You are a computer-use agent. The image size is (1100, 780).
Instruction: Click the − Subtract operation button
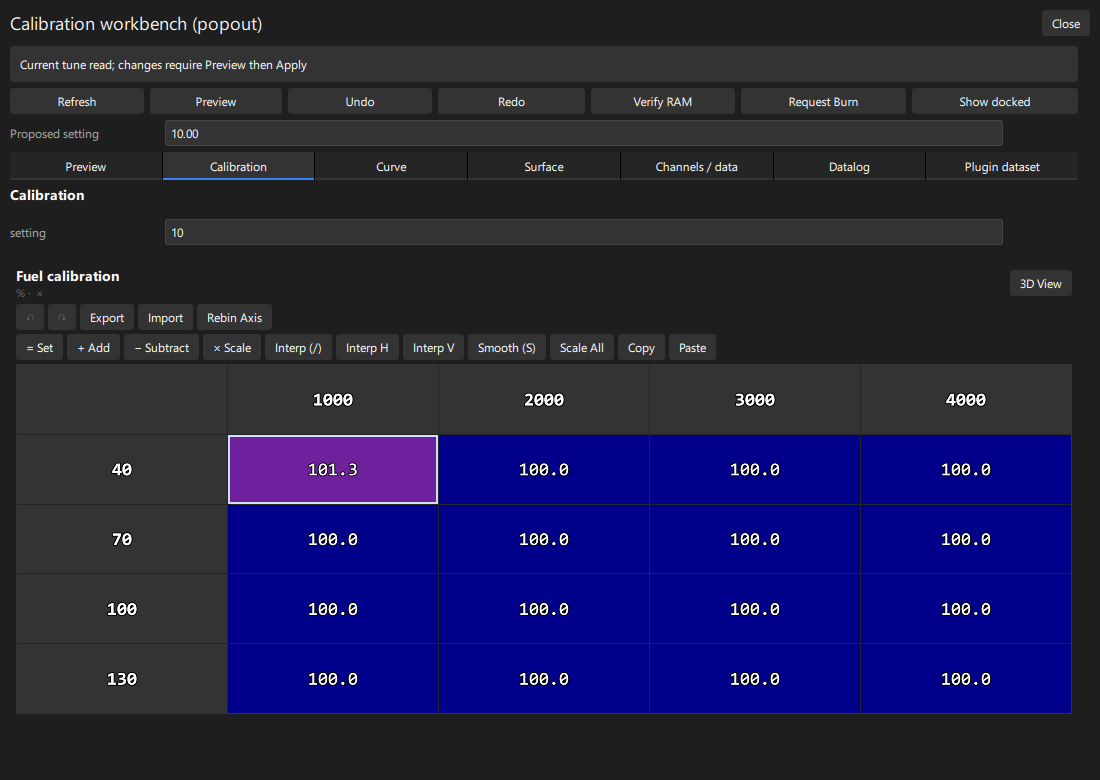tap(161, 348)
